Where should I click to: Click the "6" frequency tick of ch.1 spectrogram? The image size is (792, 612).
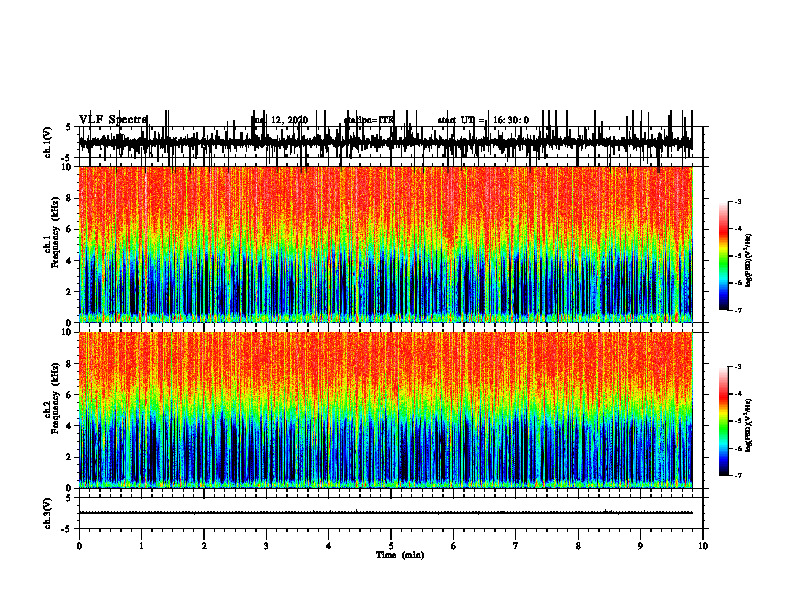pos(70,230)
